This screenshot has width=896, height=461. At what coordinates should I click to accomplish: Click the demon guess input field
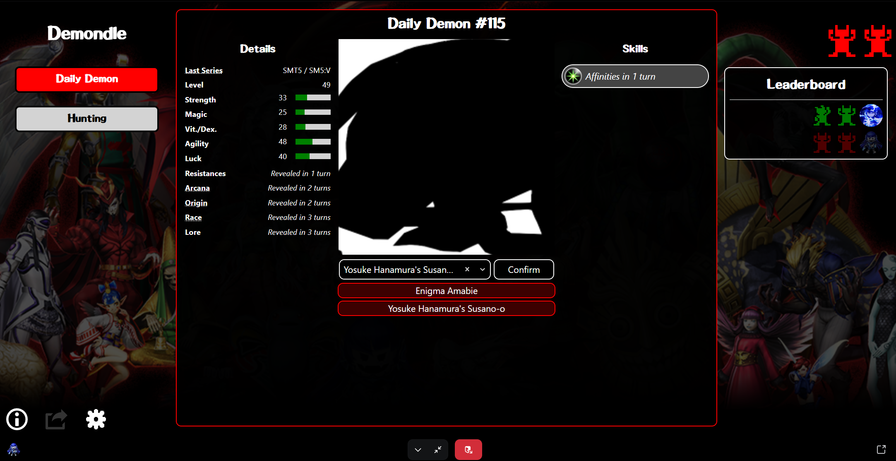pyautogui.click(x=414, y=269)
